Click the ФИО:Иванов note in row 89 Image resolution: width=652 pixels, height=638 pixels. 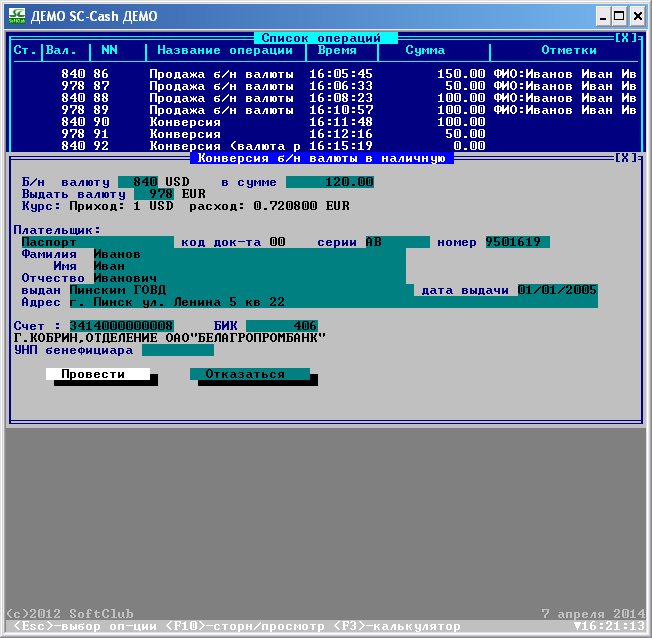(x=565, y=110)
